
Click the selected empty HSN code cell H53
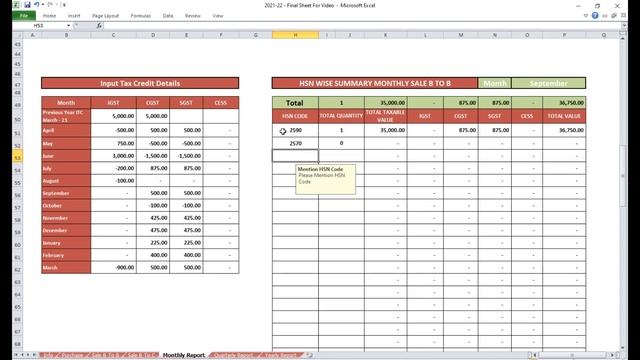[295, 156]
